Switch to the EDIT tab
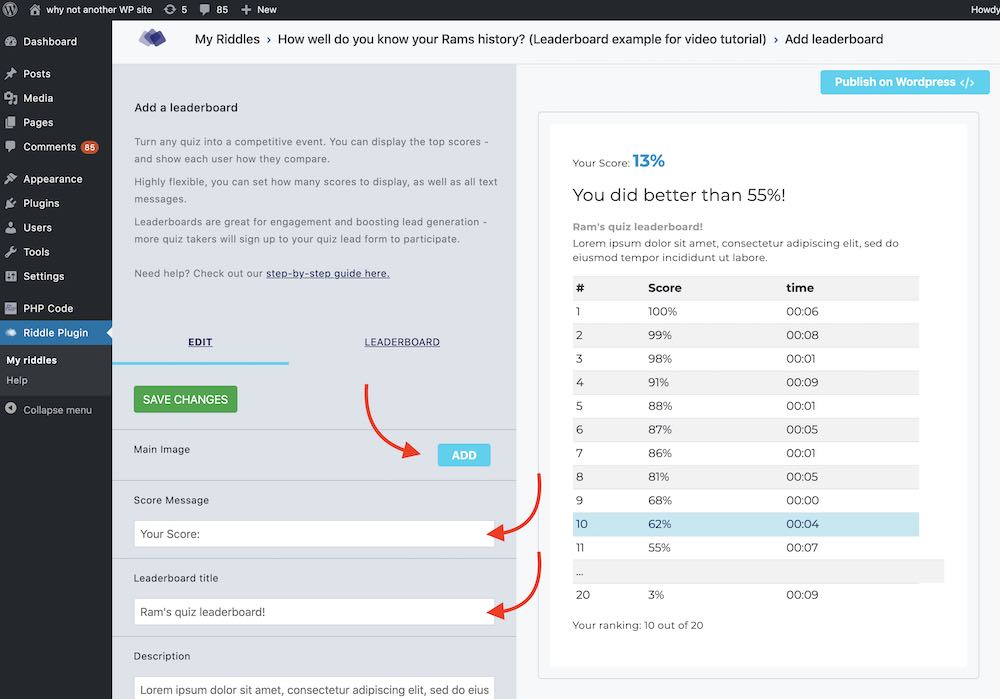 pyautogui.click(x=200, y=342)
